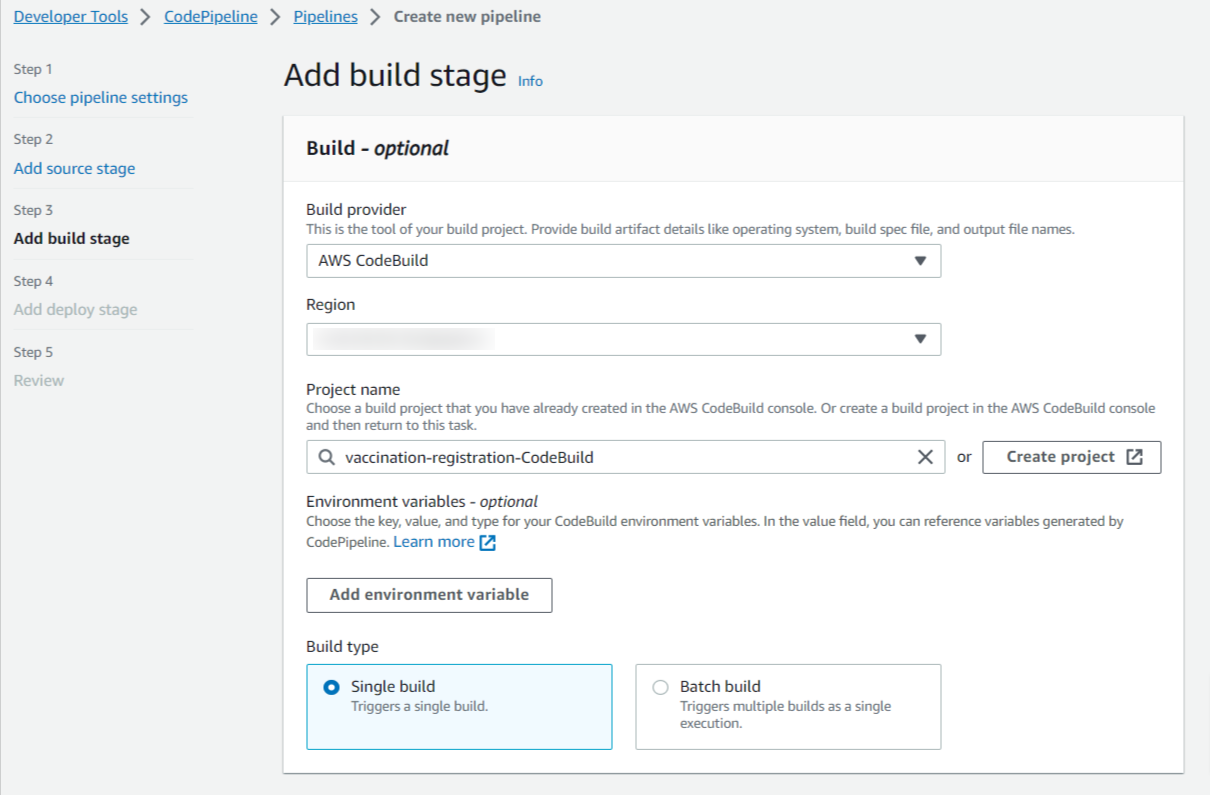Go to Choose pipeline settings step
Image resolution: width=1210 pixels, height=795 pixels.
point(101,98)
